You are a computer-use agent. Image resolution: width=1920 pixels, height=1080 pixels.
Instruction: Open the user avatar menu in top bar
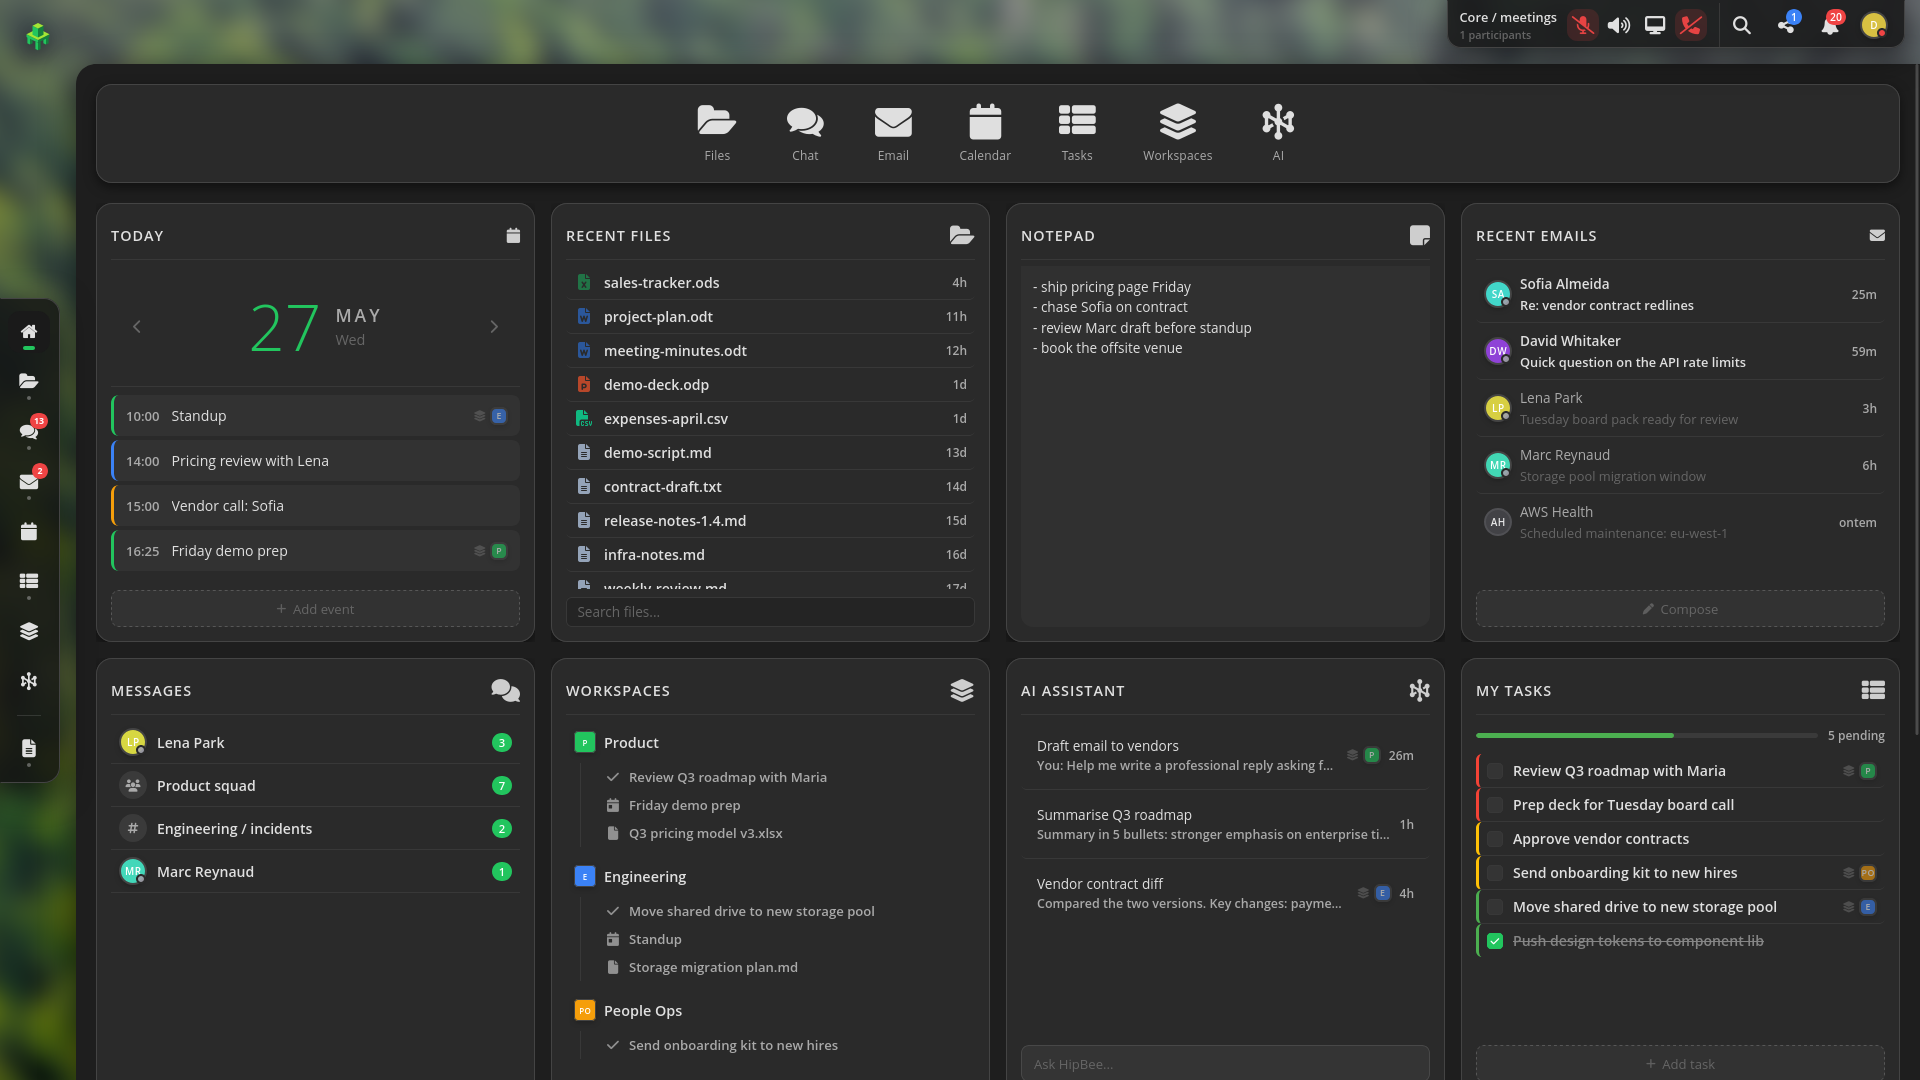click(1874, 25)
